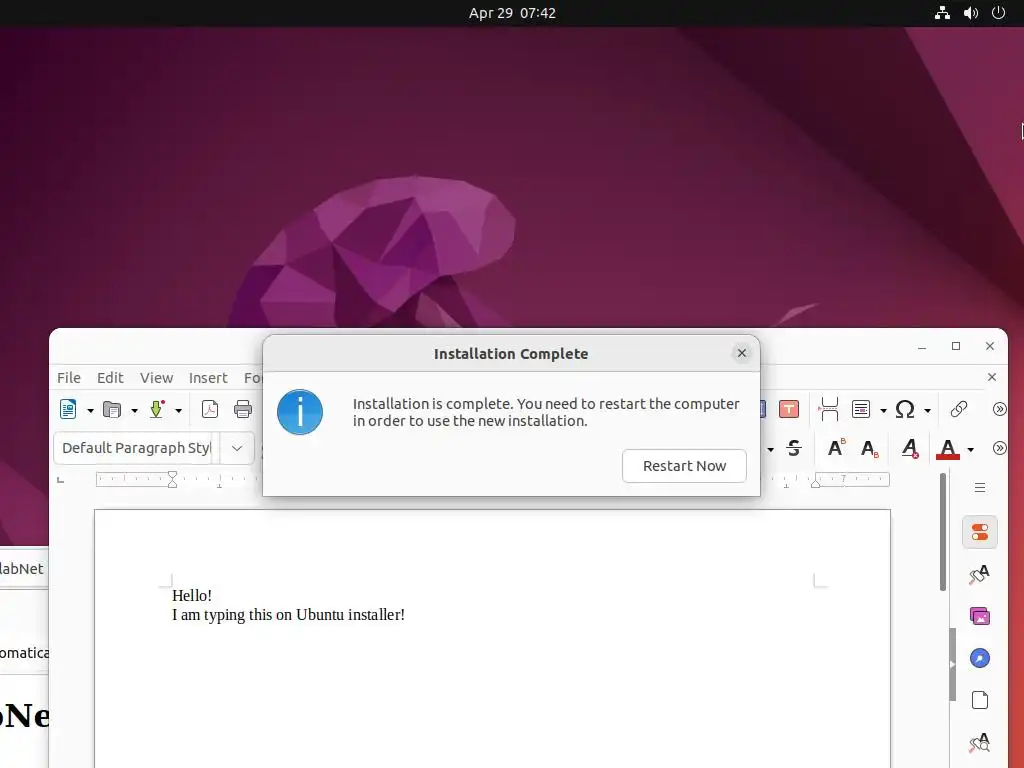
Task: Apply superscript formatting icon
Action: click(x=836, y=448)
